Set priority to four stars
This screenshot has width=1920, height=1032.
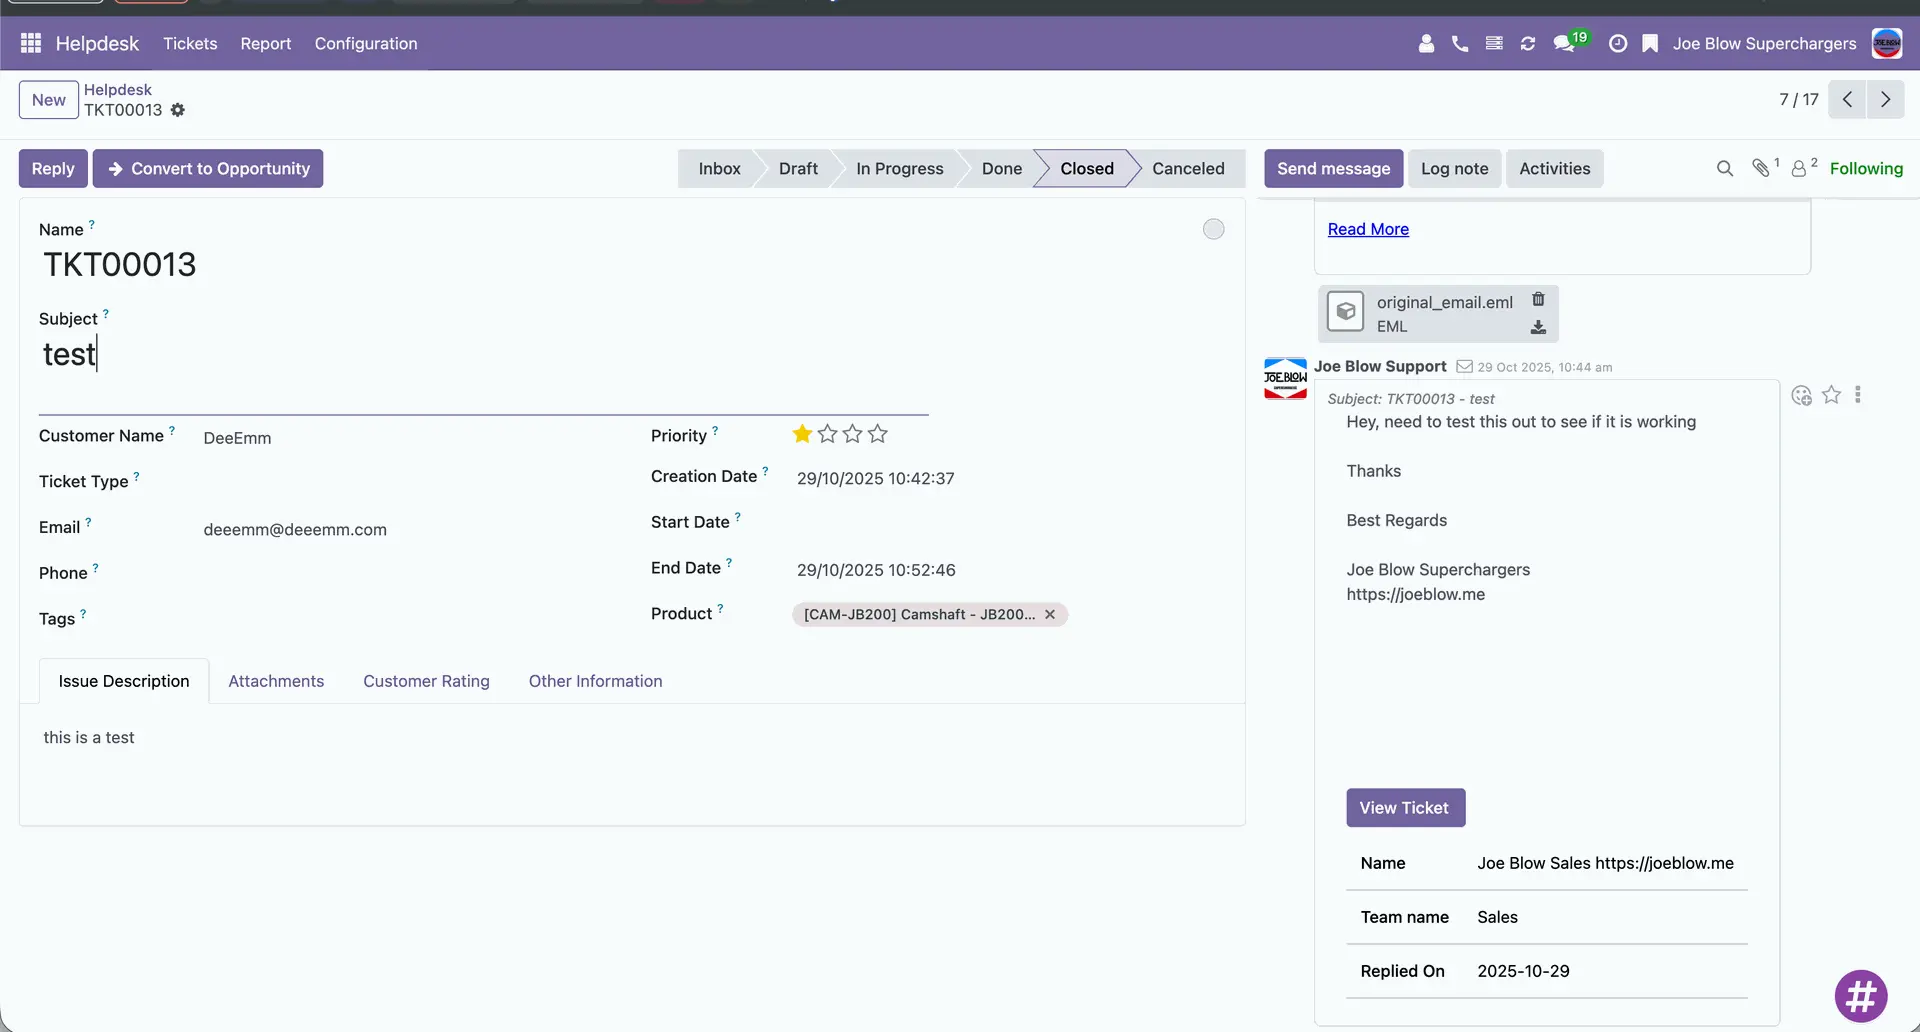(x=877, y=434)
